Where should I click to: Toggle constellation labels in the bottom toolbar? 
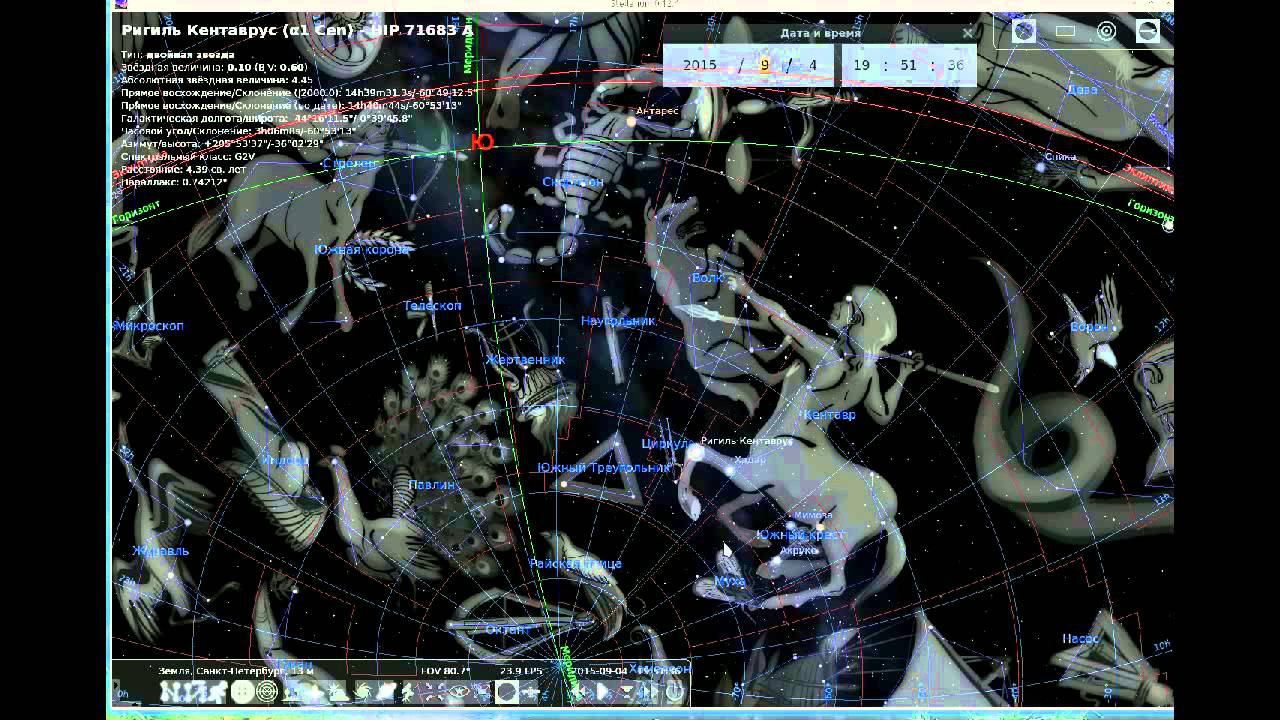pos(195,691)
